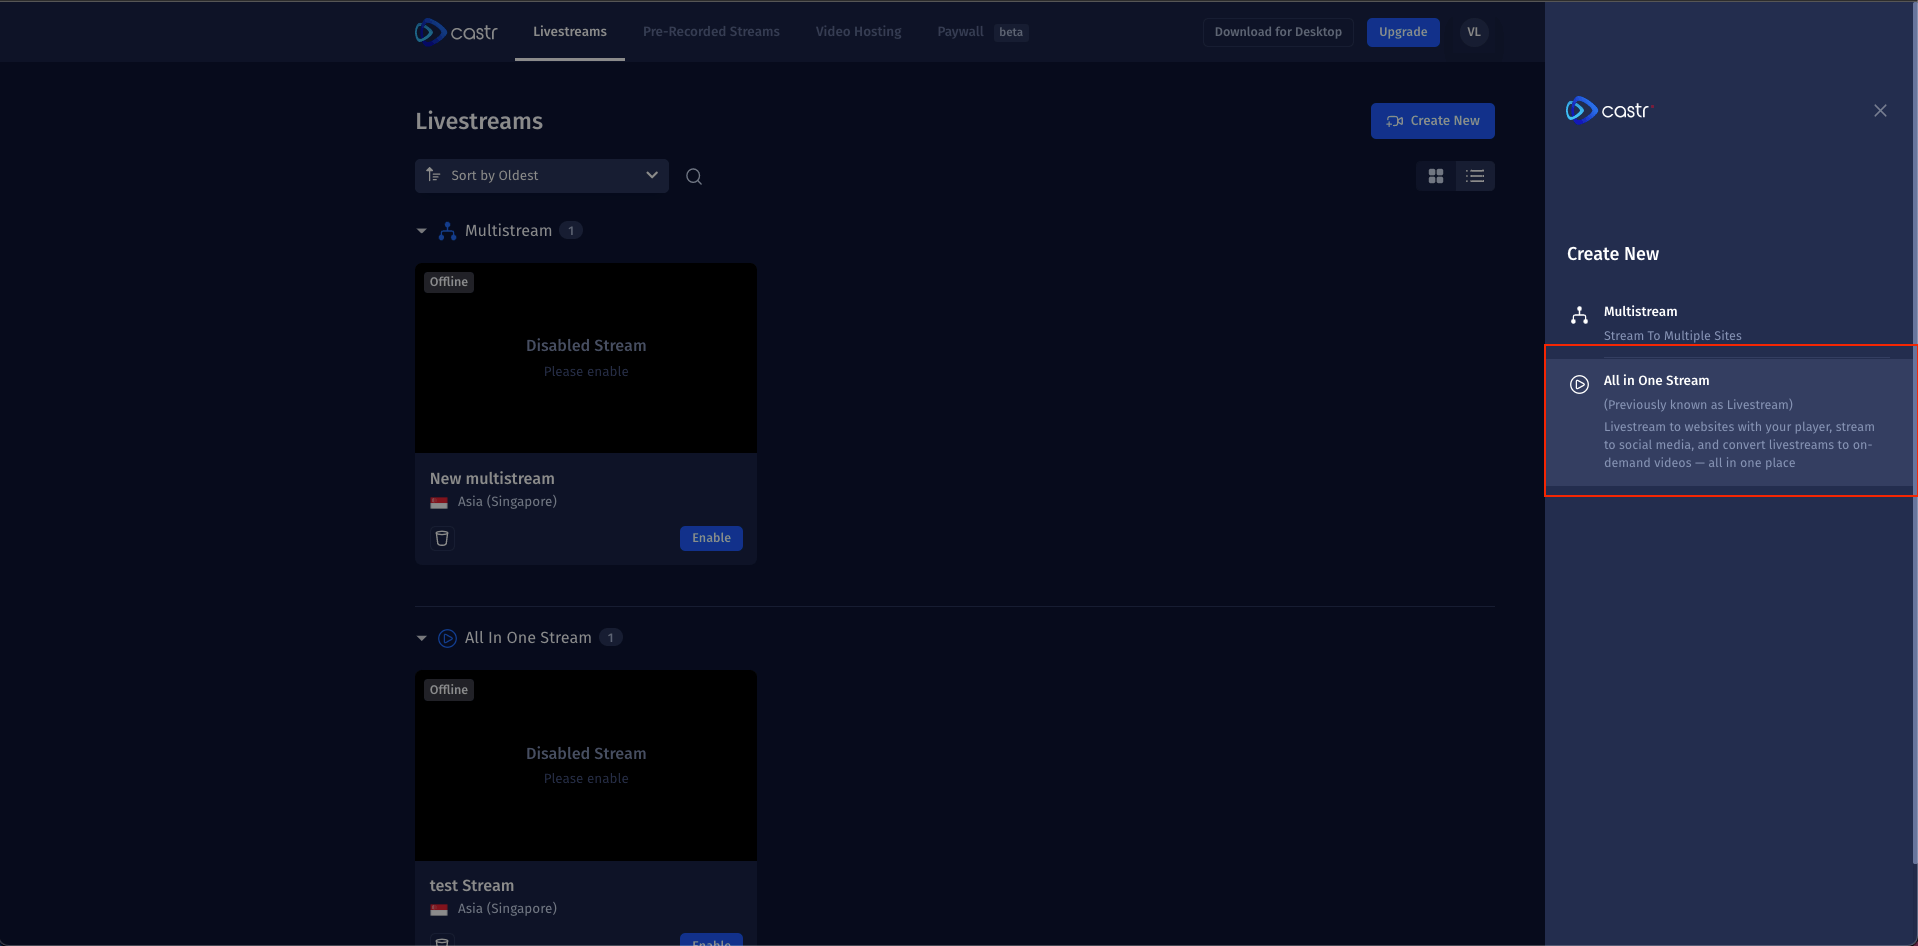Click the Offline badge on test Stream
Viewport: 1918px width, 946px height.
[449, 690]
